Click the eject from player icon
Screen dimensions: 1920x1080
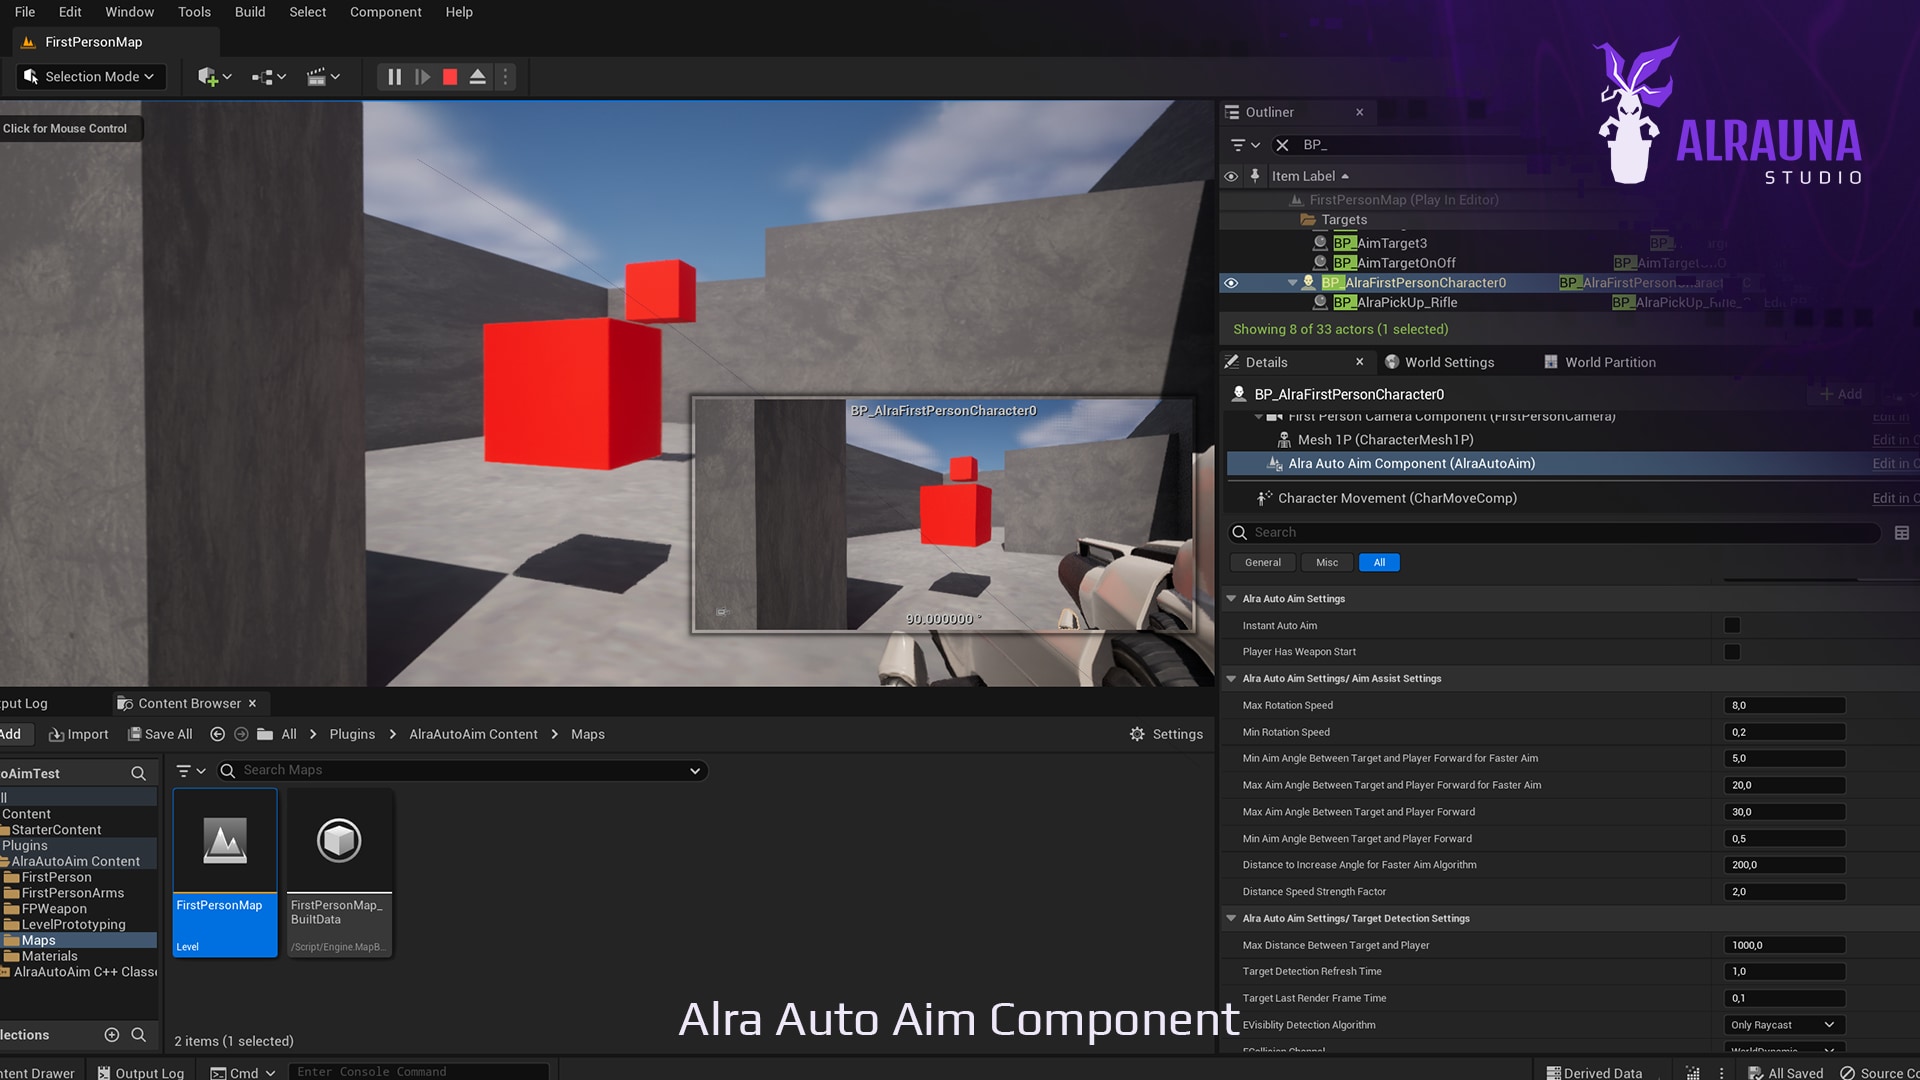coord(478,77)
